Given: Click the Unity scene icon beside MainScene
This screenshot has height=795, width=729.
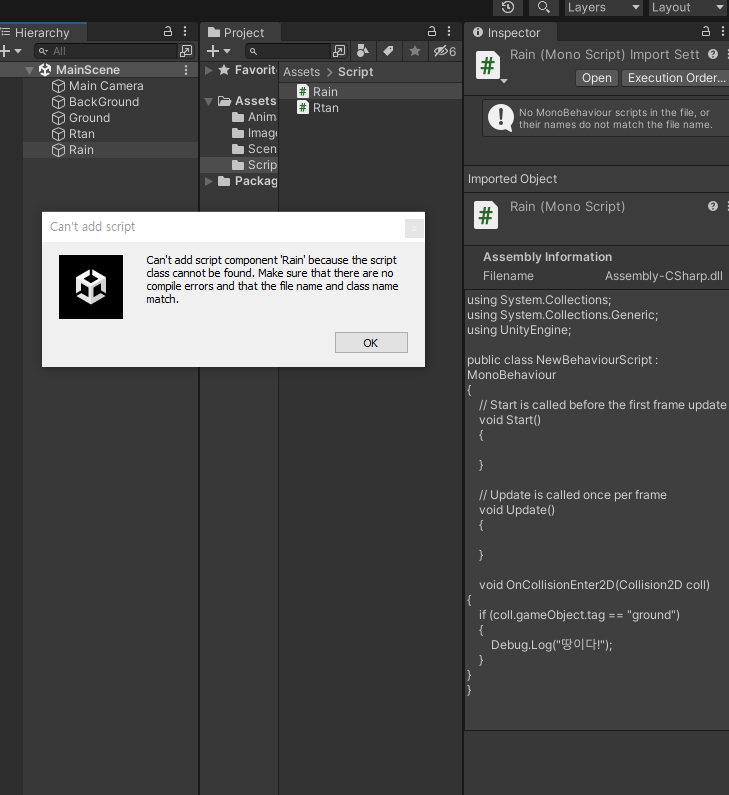Looking at the screenshot, I should pos(45,69).
